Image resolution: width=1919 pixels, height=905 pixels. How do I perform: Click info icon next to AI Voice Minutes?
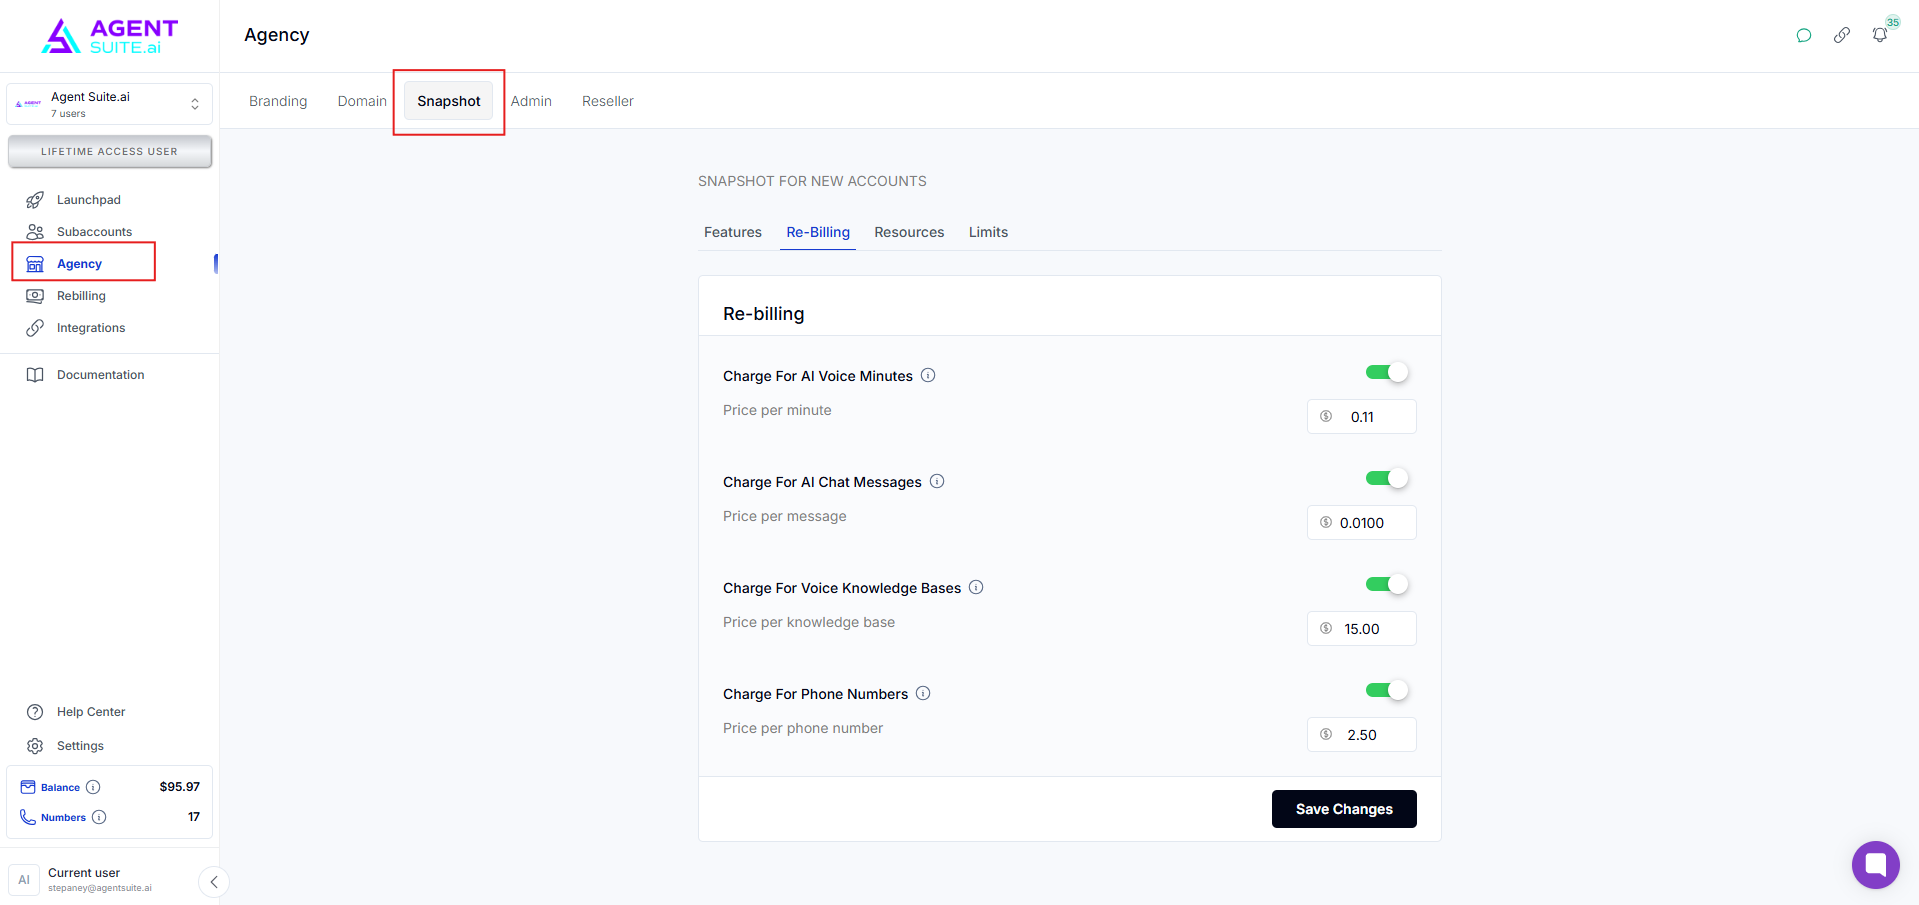point(928,375)
